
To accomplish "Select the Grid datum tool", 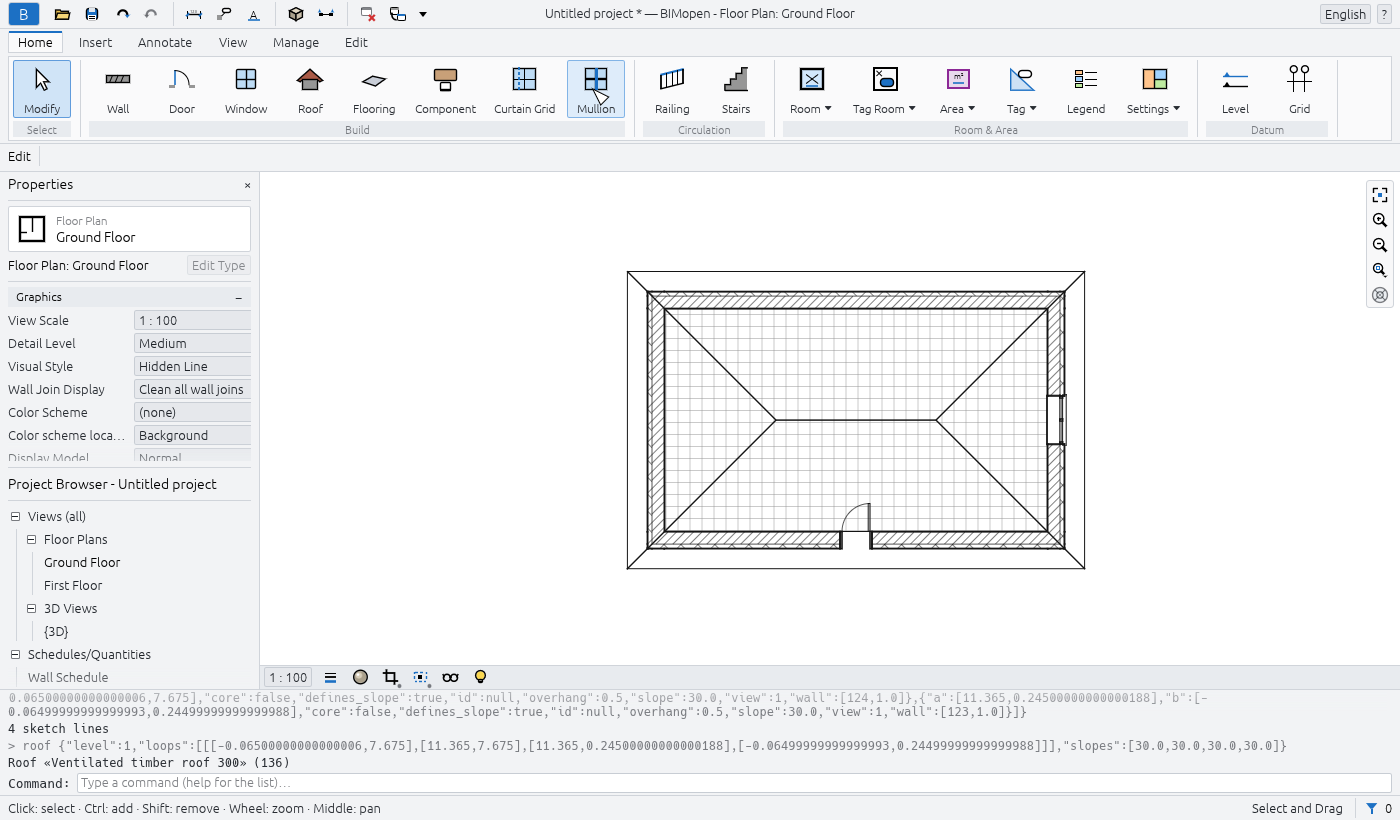I will click(x=1300, y=89).
